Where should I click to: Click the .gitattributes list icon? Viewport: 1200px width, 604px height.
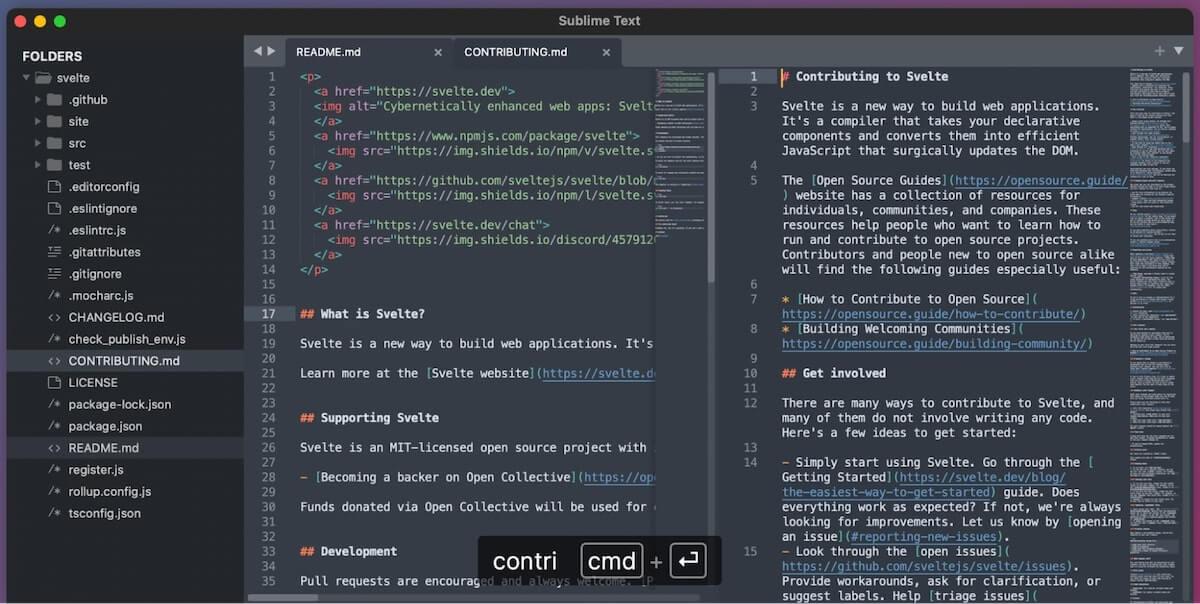[54, 252]
